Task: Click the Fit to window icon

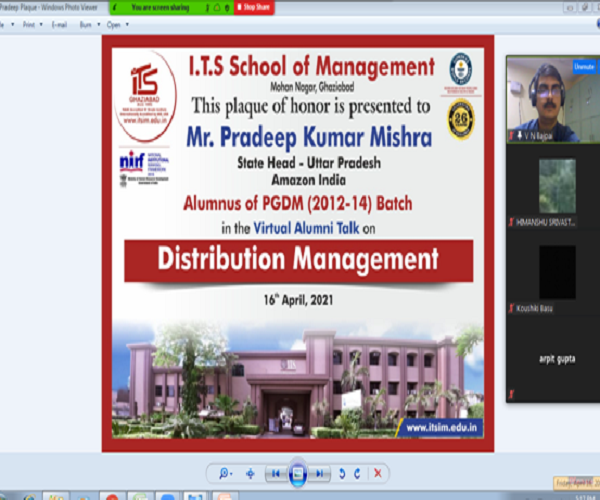Action: point(250,474)
